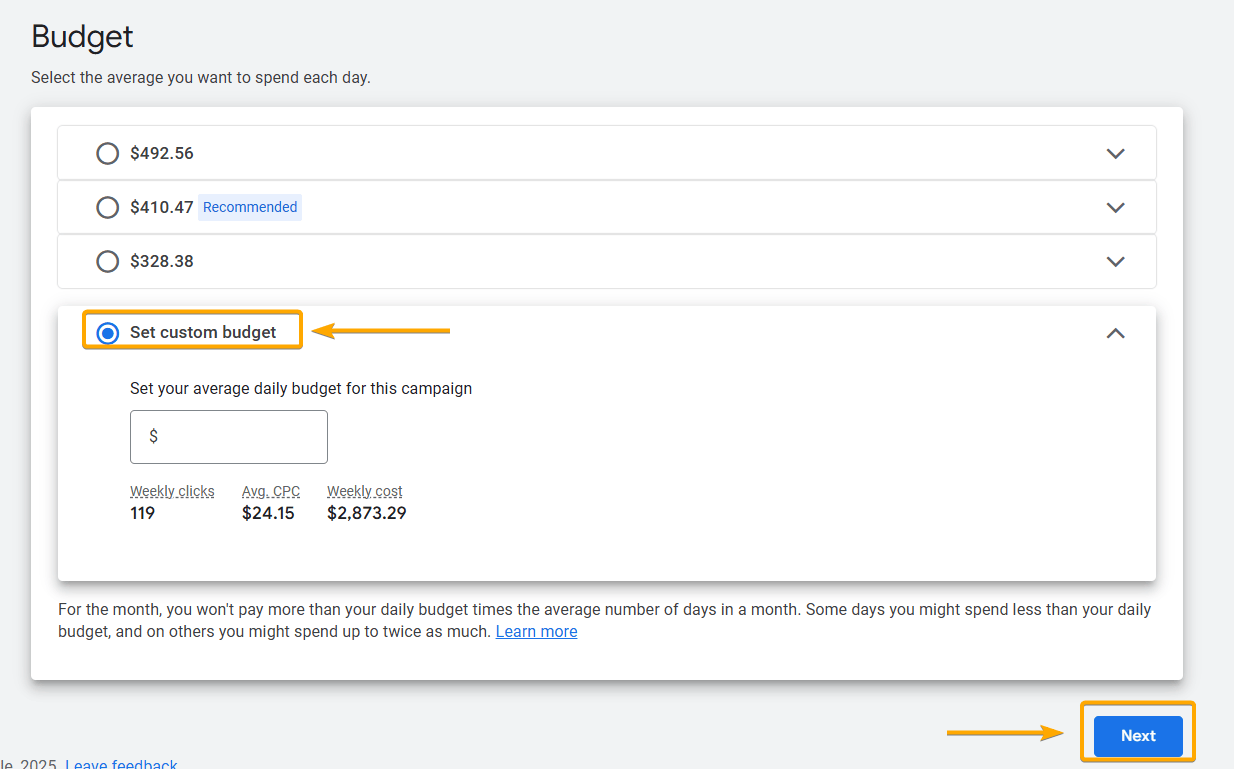Viewport: 1234px width, 769px height.
Task: Click the 119 weekly clicks value
Action: [x=143, y=513]
